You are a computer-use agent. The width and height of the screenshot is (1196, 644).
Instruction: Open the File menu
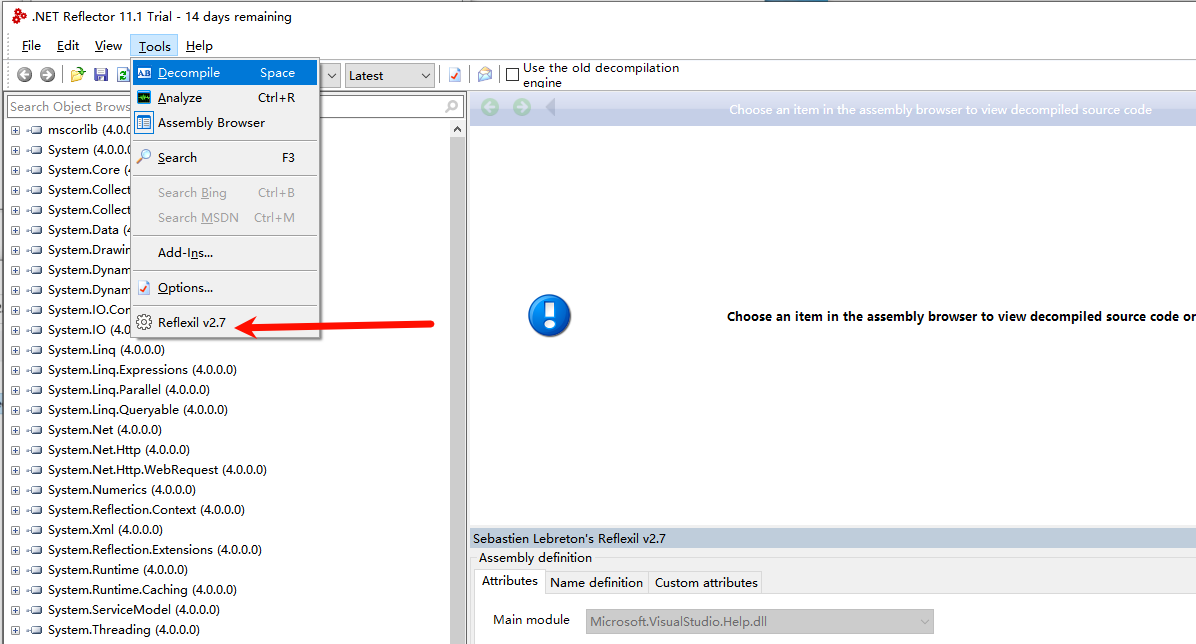click(x=31, y=46)
